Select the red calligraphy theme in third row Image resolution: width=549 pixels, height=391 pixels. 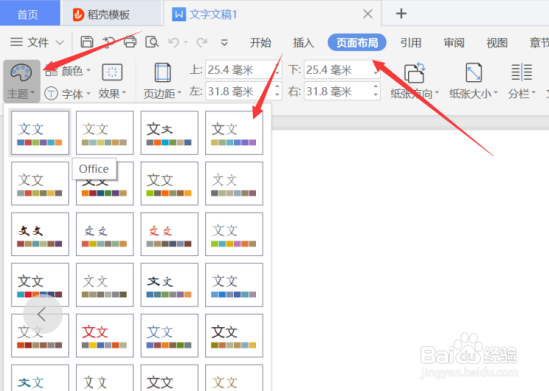(x=169, y=234)
